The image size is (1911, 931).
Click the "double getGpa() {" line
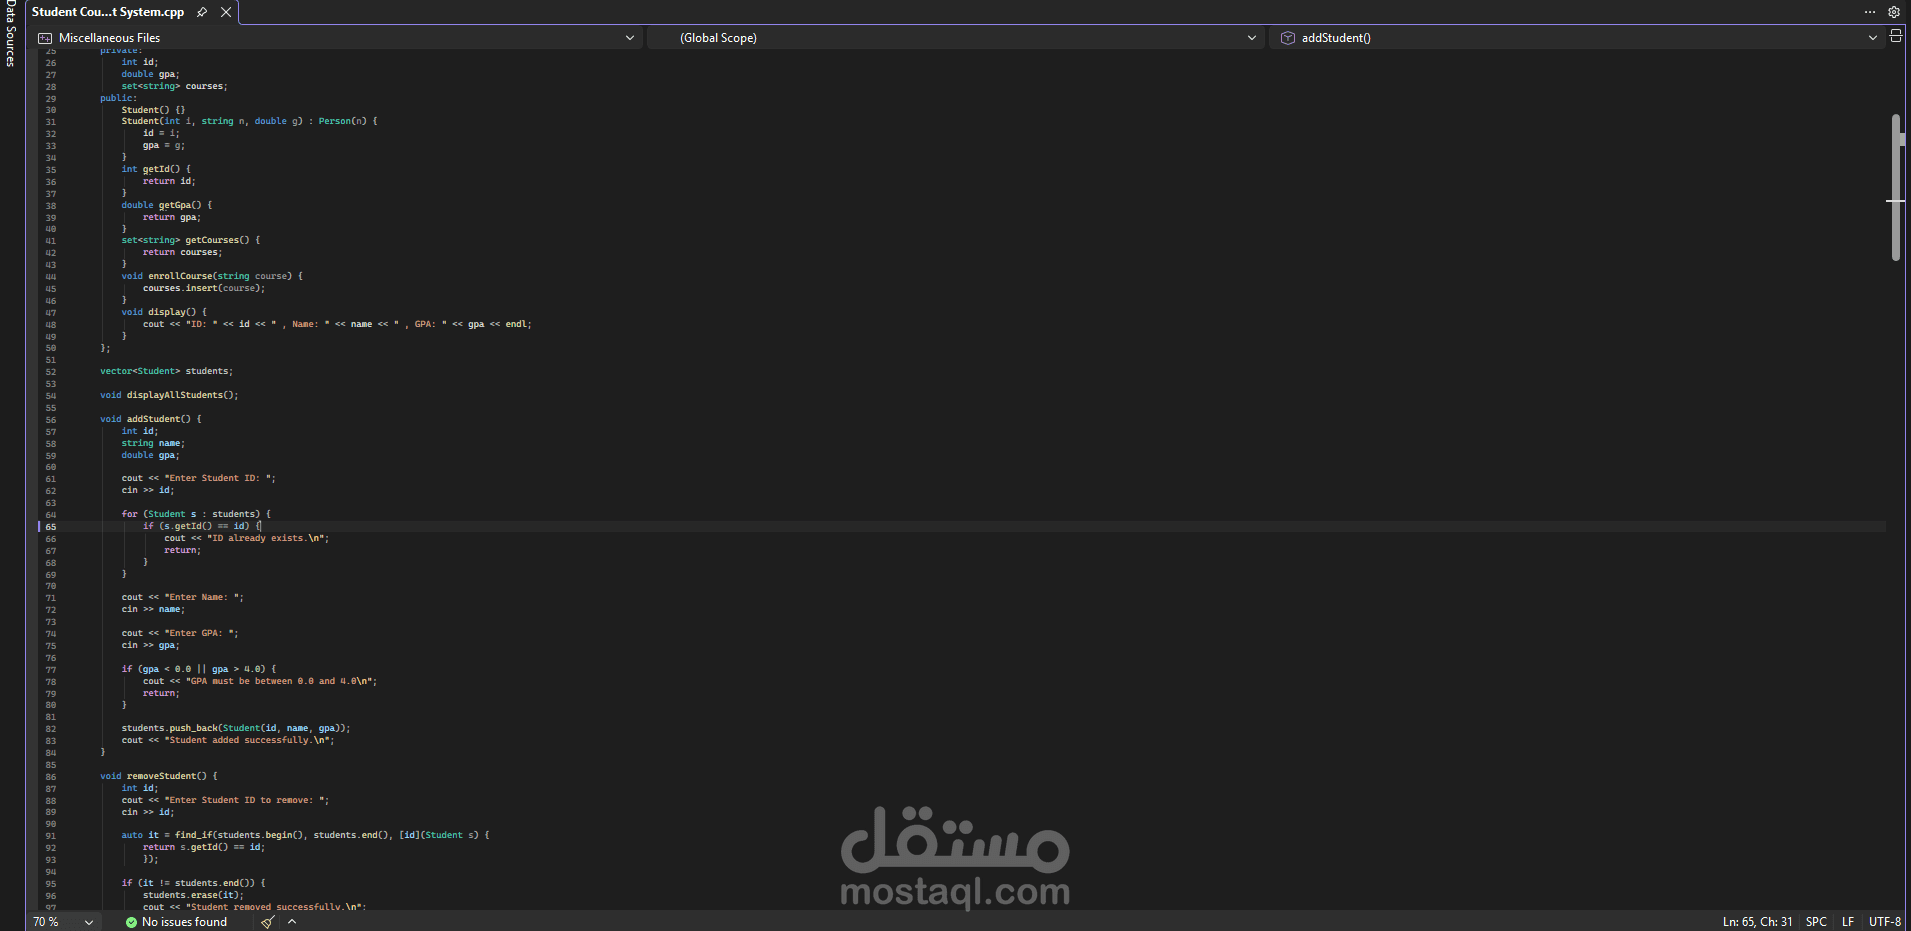click(167, 205)
